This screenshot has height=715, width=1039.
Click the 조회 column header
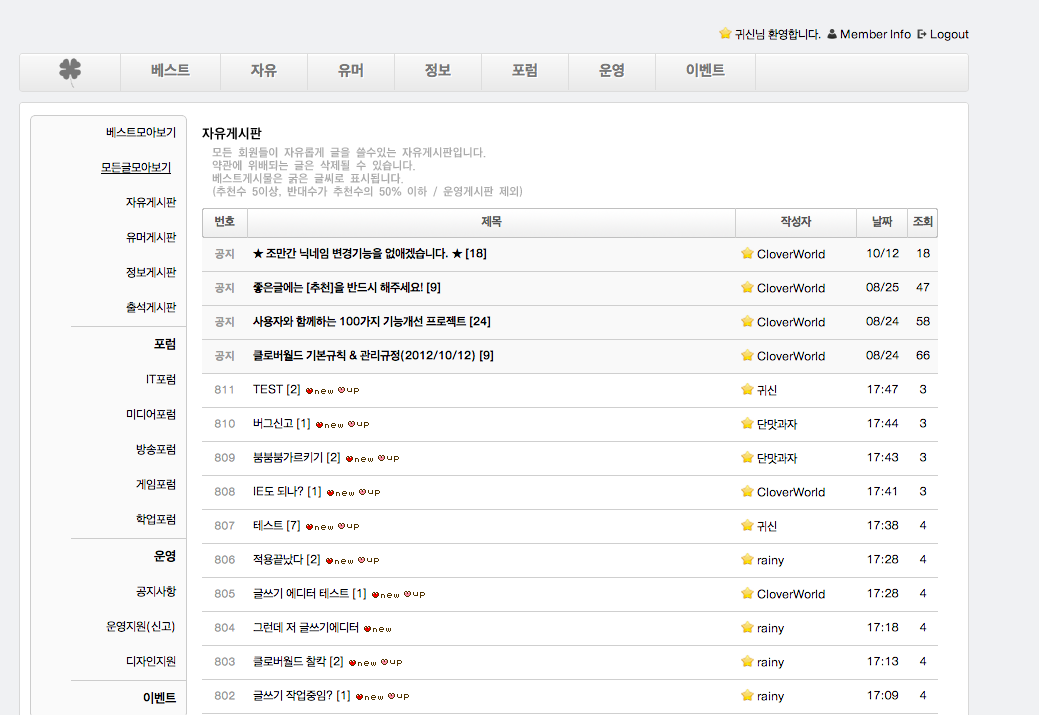[922, 222]
